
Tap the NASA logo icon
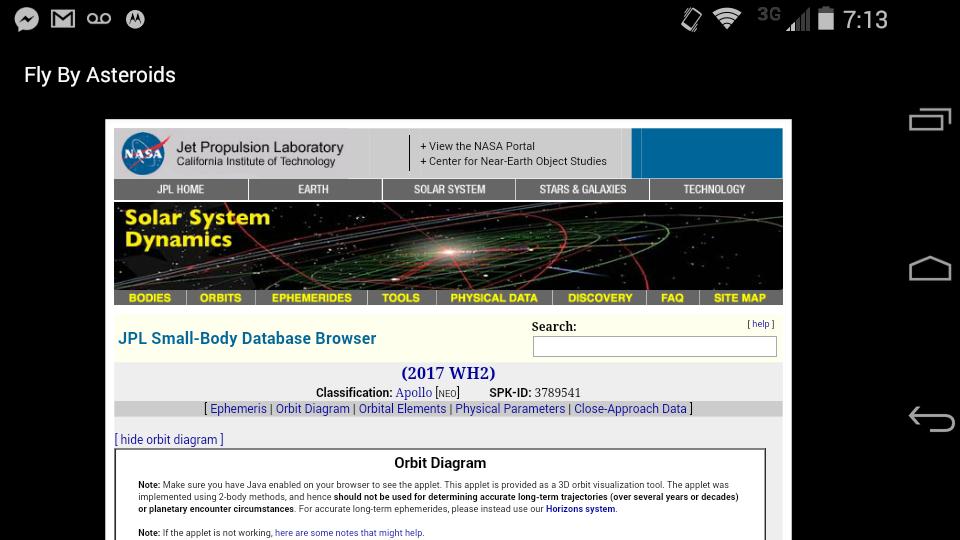[144, 154]
